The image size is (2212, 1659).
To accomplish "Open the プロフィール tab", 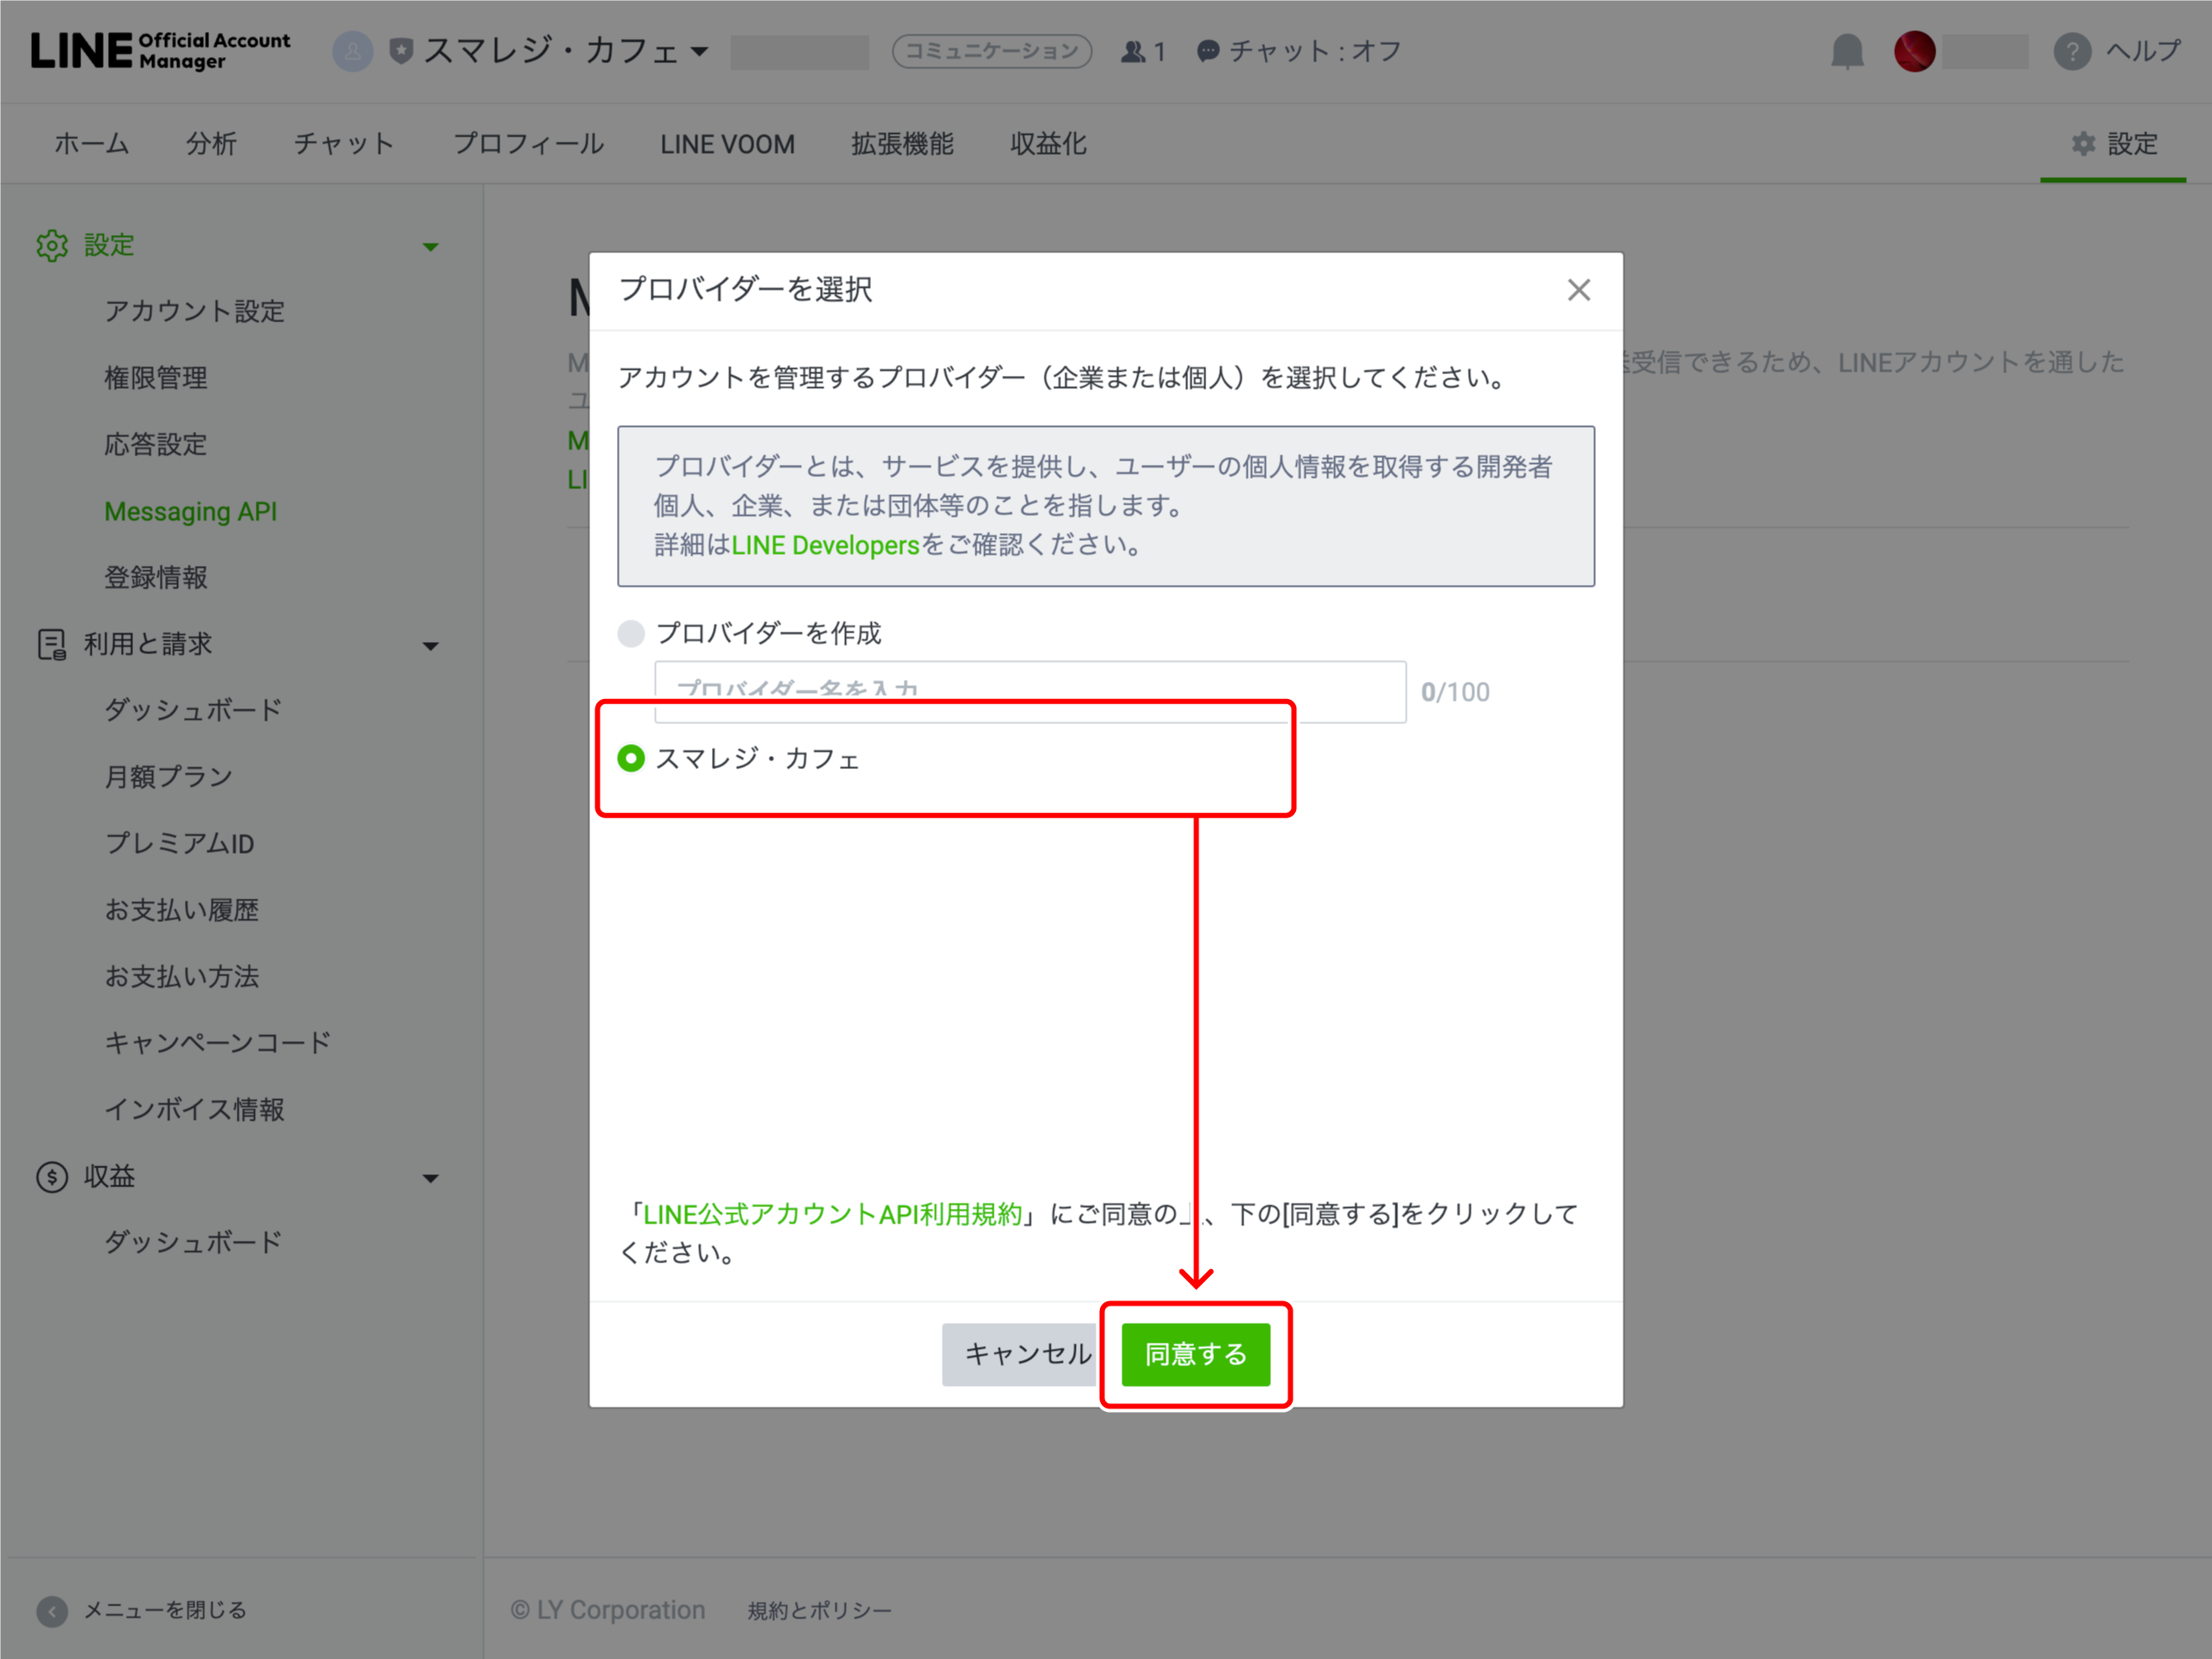I will (528, 144).
